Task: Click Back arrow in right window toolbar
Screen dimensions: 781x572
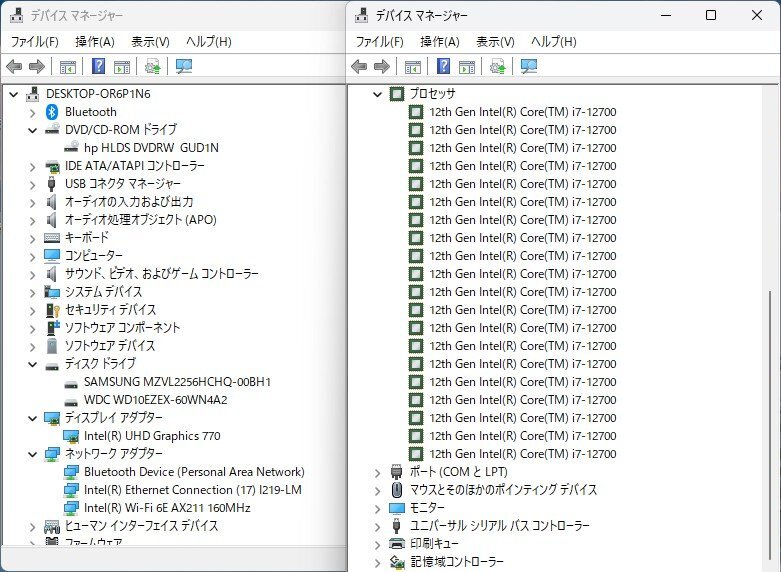Action: [359, 66]
